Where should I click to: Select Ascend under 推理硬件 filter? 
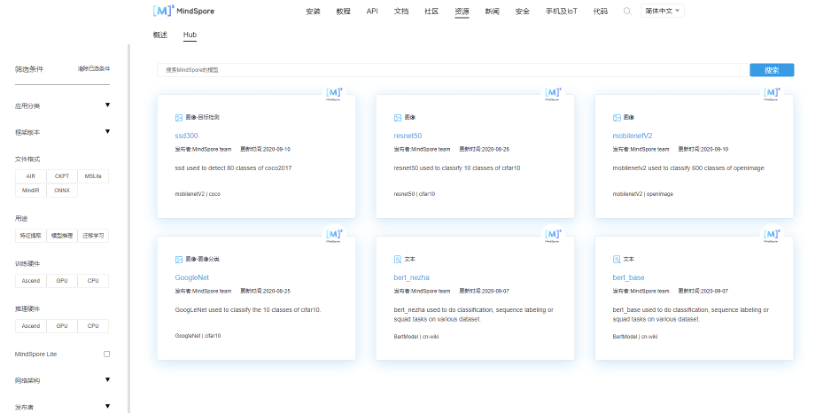(x=31, y=326)
